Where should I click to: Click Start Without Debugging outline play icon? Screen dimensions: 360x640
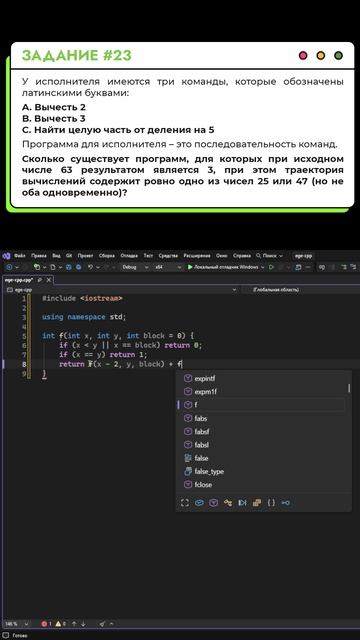pyautogui.click(x=271, y=267)
